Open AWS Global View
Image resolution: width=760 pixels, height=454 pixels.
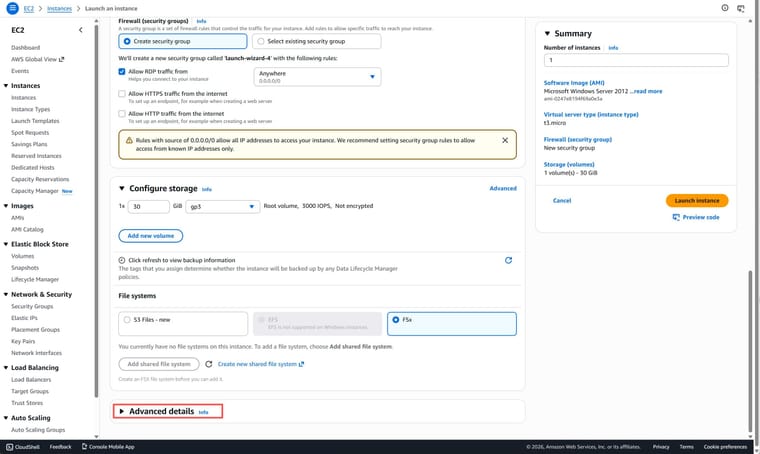[x=37, y=59]
